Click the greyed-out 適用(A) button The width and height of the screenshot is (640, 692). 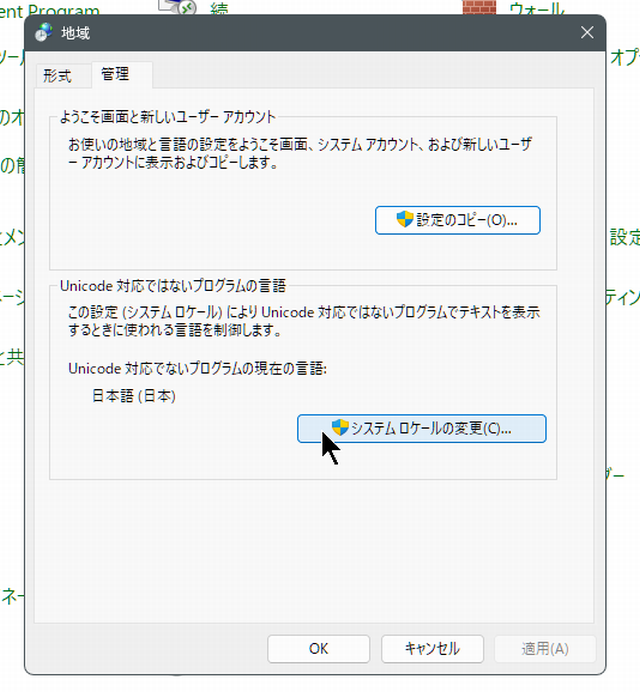[x=545, y=648]
